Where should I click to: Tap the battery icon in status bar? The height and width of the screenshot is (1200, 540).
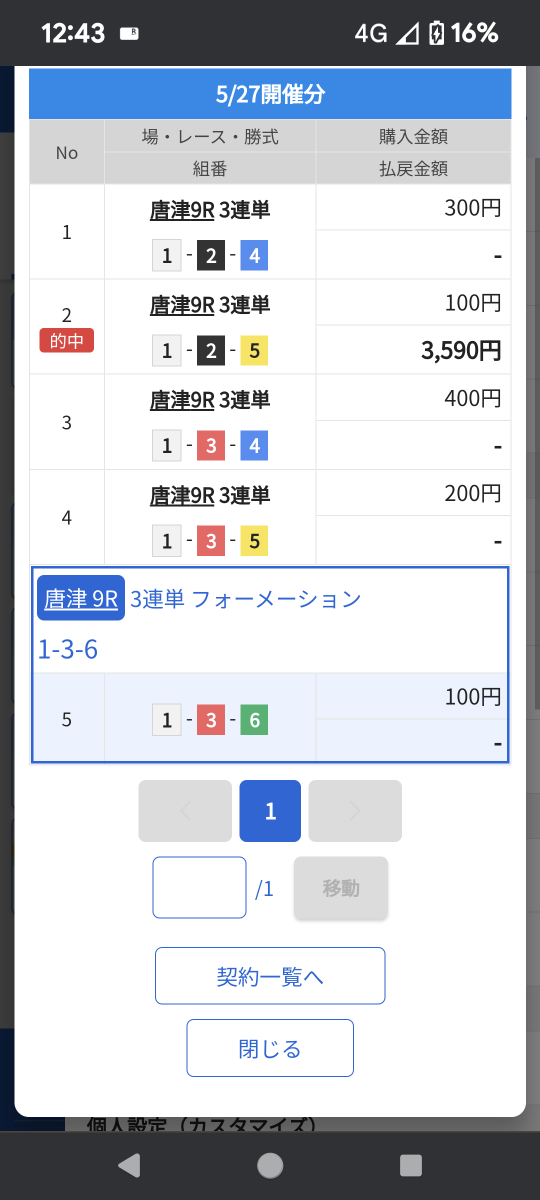coord(436,33)
